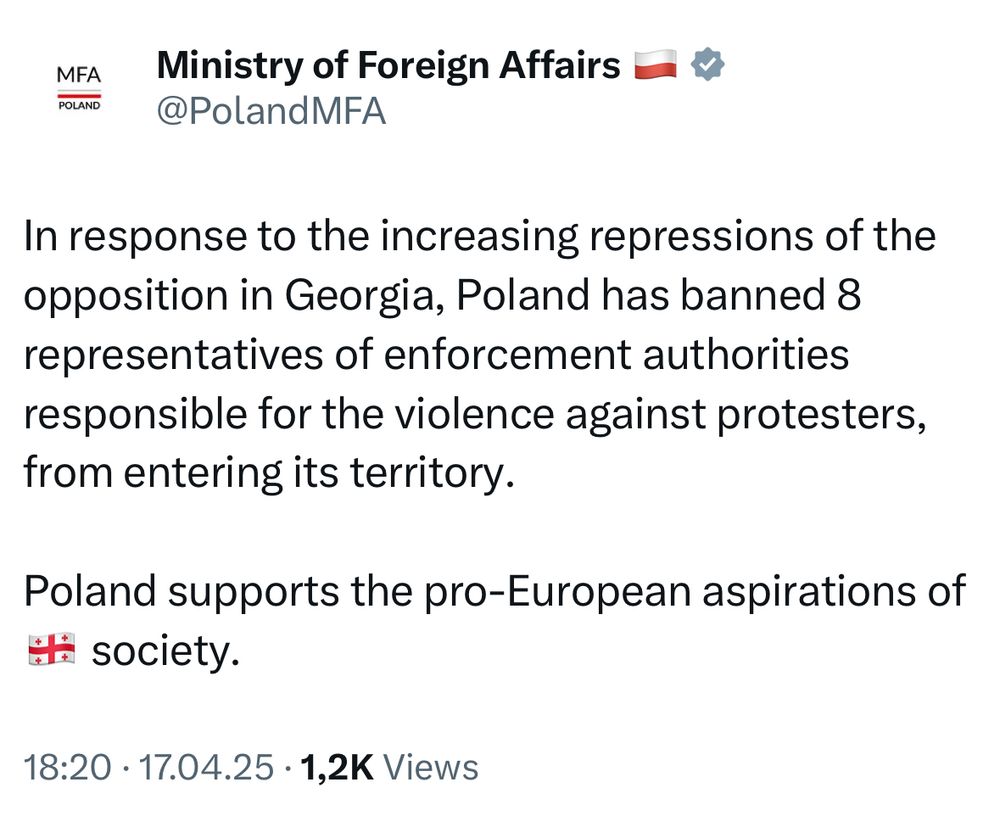Click the 'POLAND' text in the logo

[79, 106]
